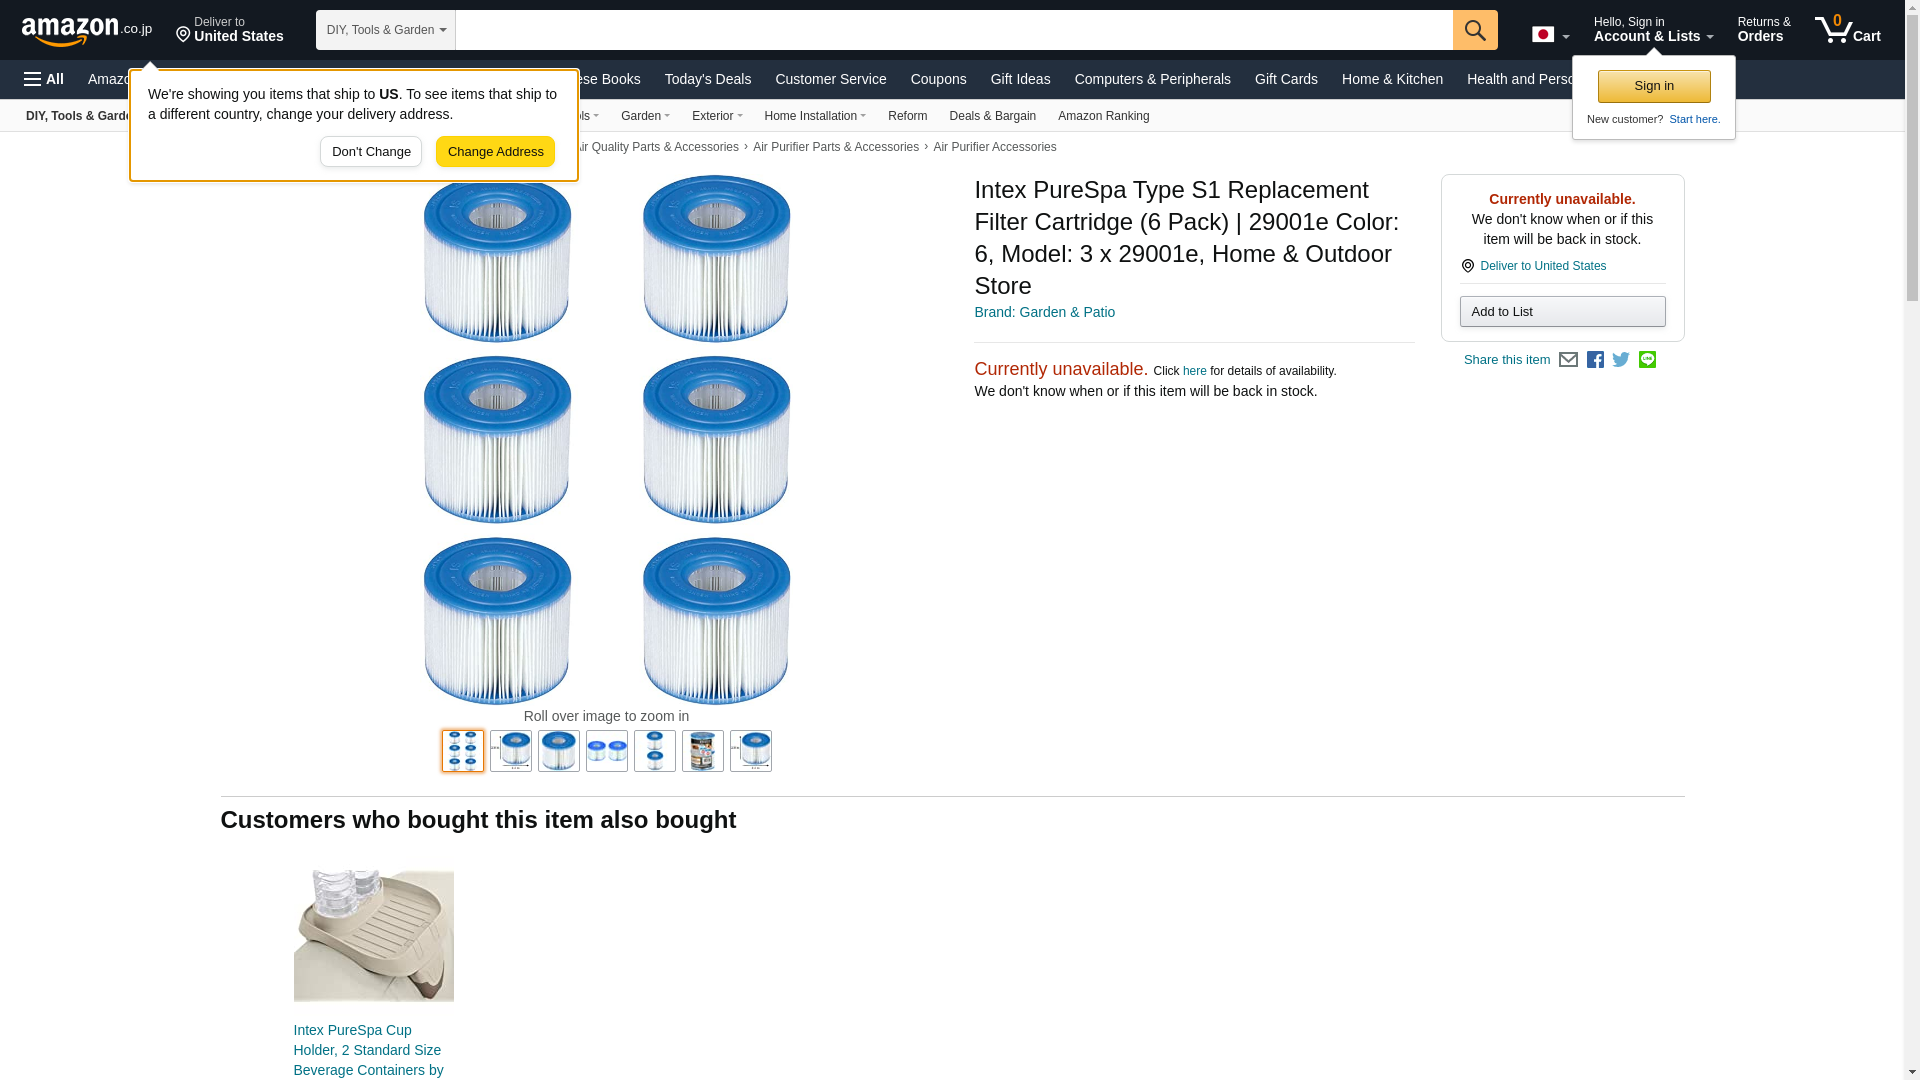The image size is (1920, 1080).
Task: Click the Add to List button
Action: pyautogui.click(x=1562, y=312)
